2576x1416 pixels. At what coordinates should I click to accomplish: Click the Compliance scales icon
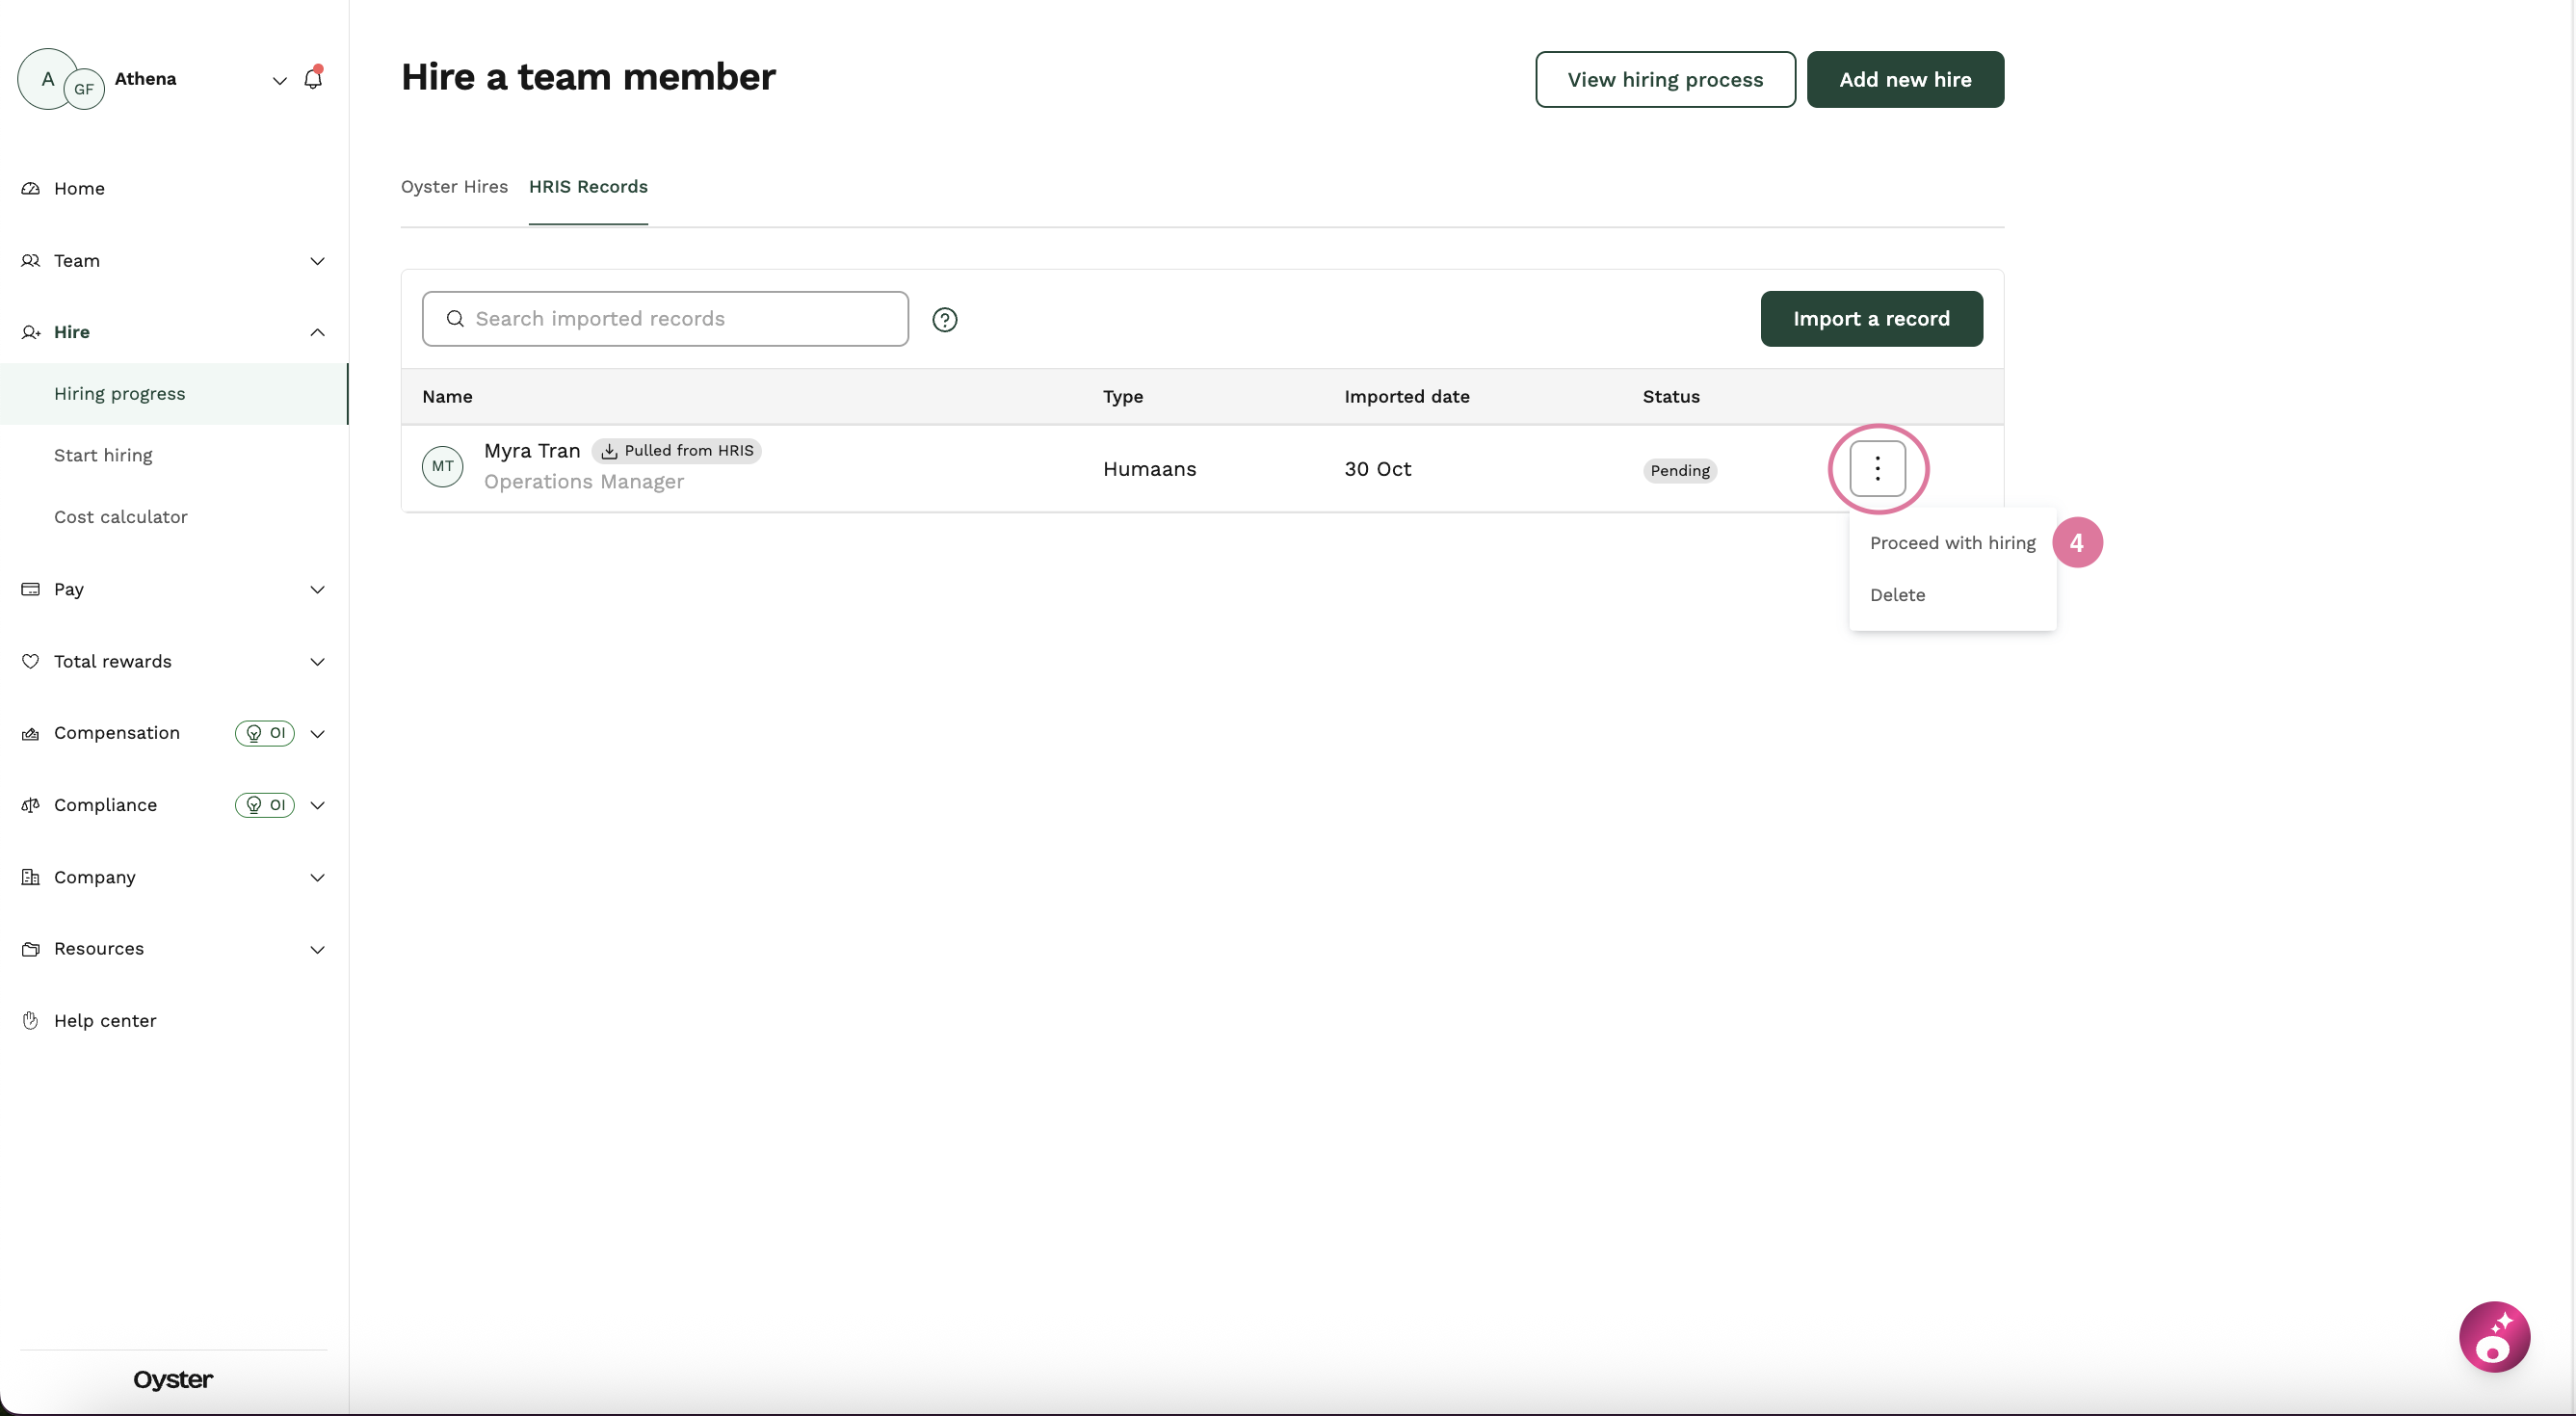31,805
